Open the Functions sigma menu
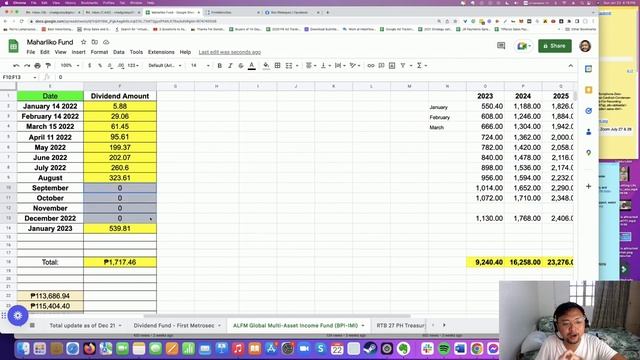The width and height of the screenshot is (640, 360). click(422, 66)
